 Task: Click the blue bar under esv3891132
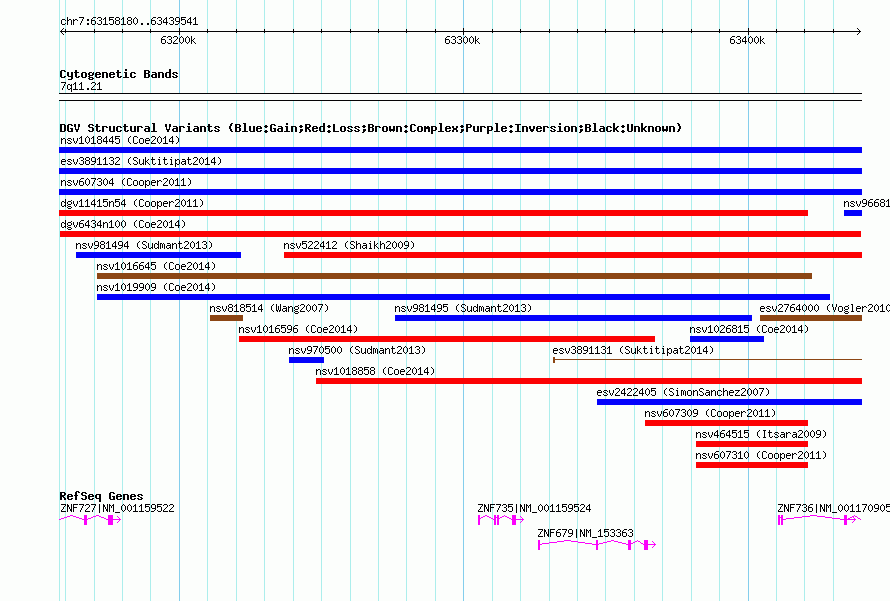pos(460,171)
